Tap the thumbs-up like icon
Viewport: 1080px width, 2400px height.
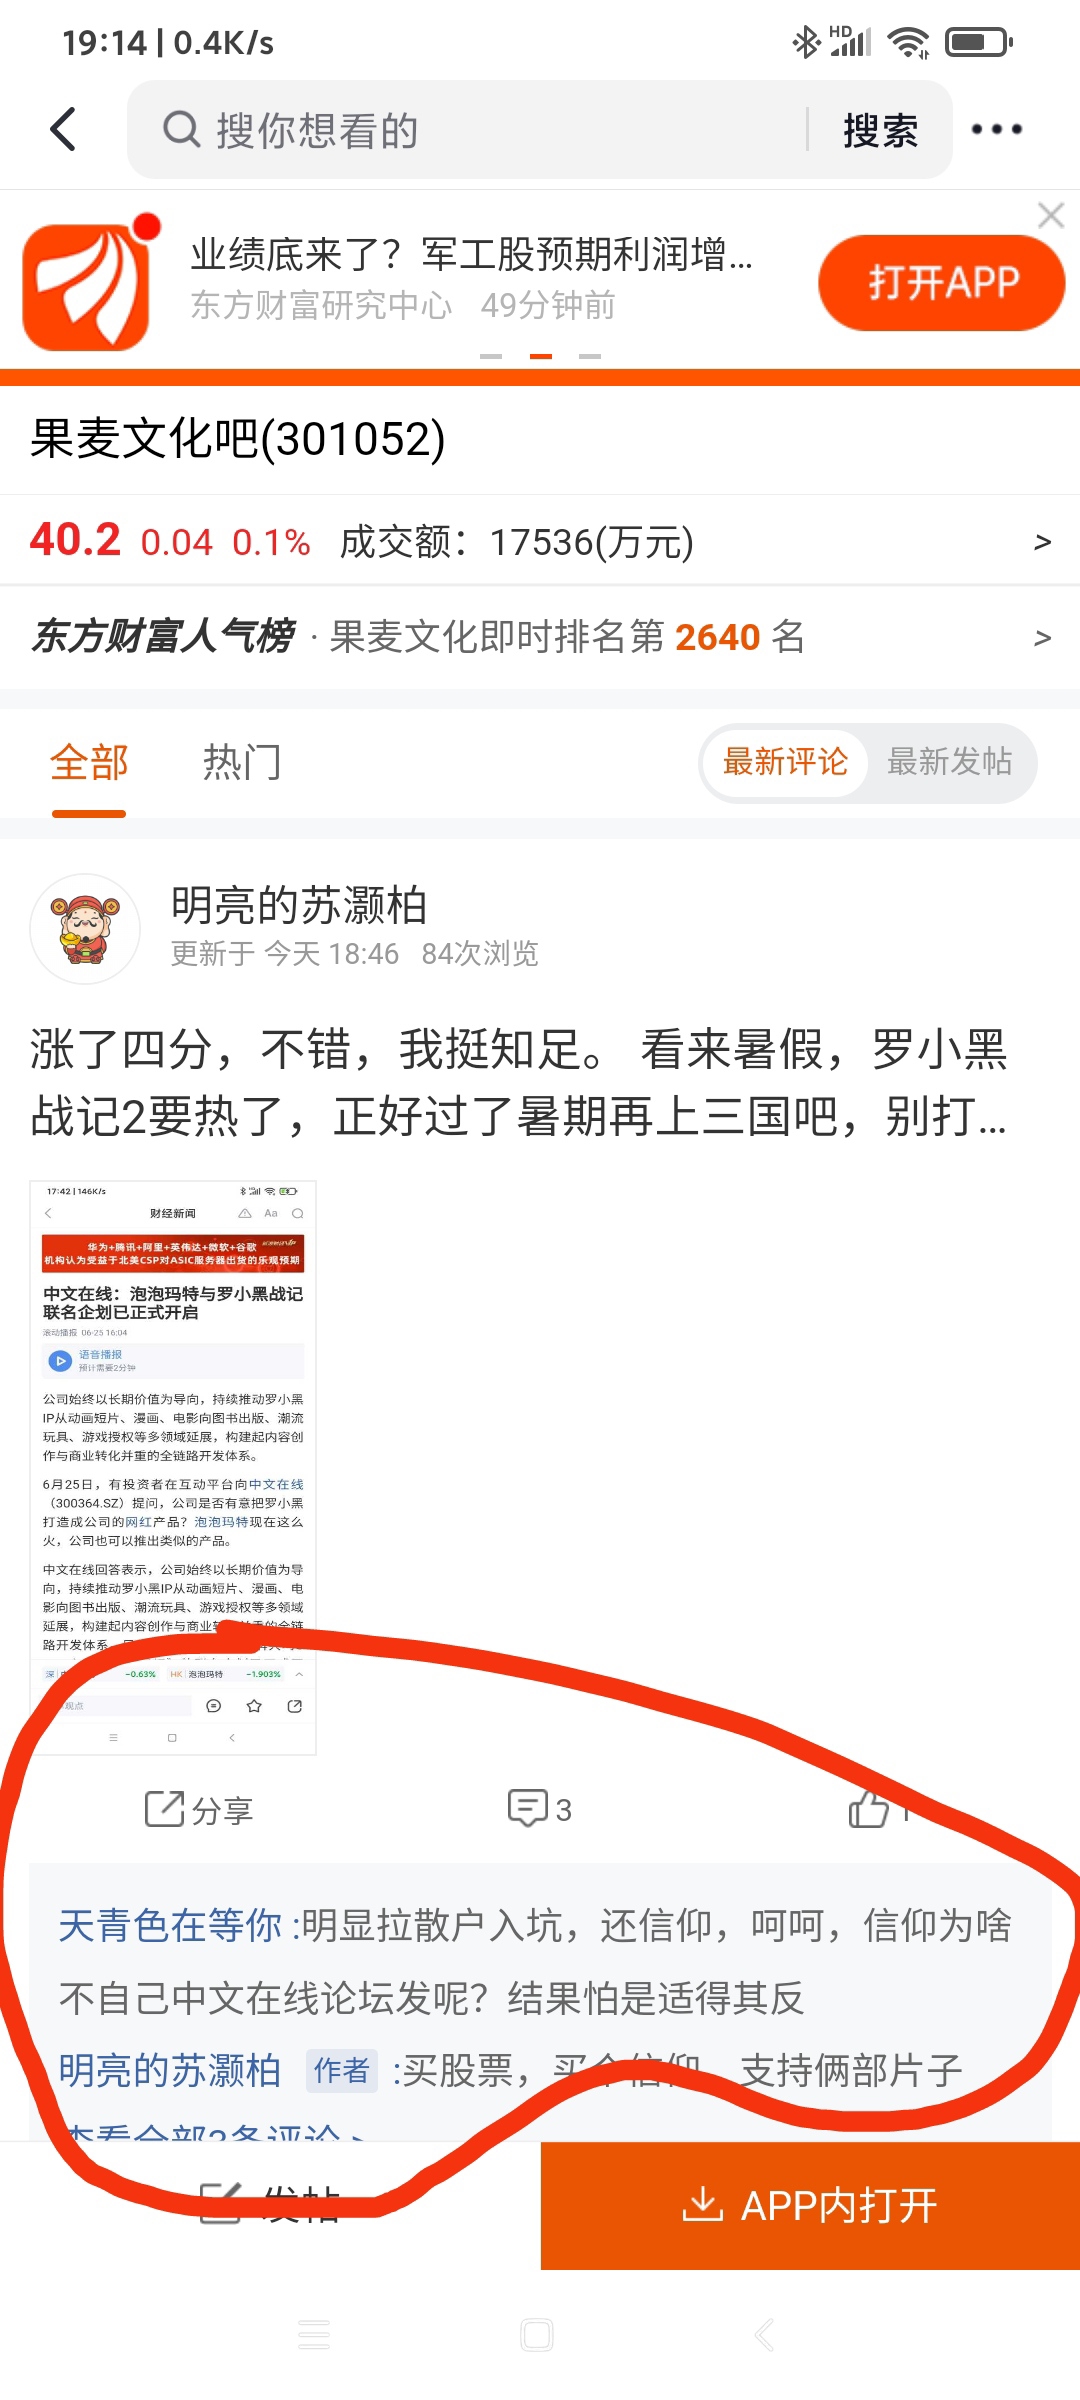868,1808
